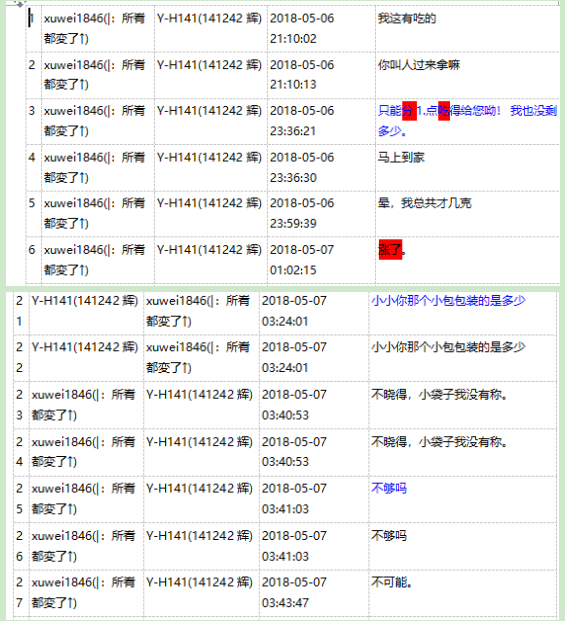Click the timestamp cell ending 23:36:30
Viewport: 565px width, 621px height.
[321, 168]
